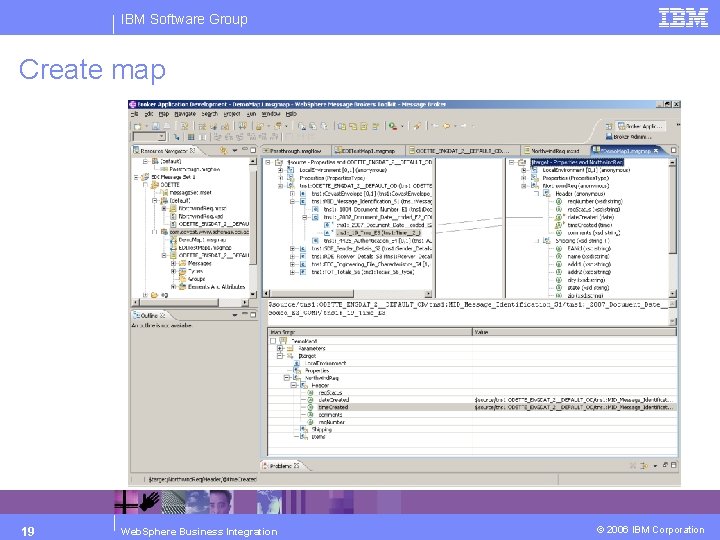The height and width of the screenshot is (540, 720).
Task: Toggle the DemoMap1 checkbox in map script
Action: point(273,341)
